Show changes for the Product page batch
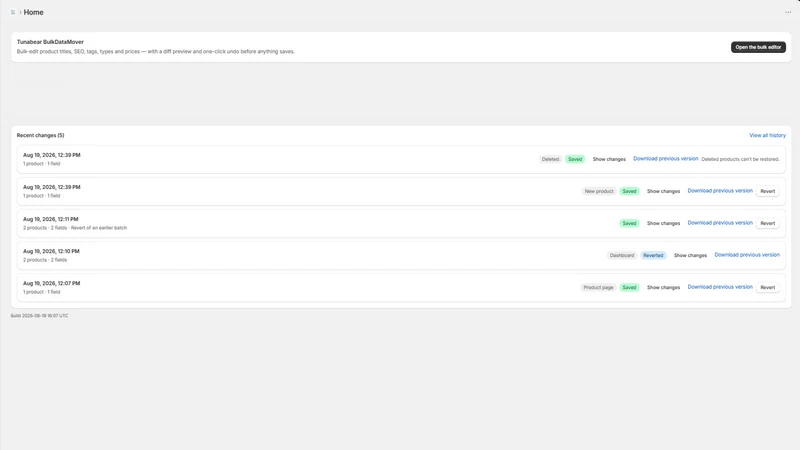The height and width of the screenshot is (450, 800). [663, 288]
